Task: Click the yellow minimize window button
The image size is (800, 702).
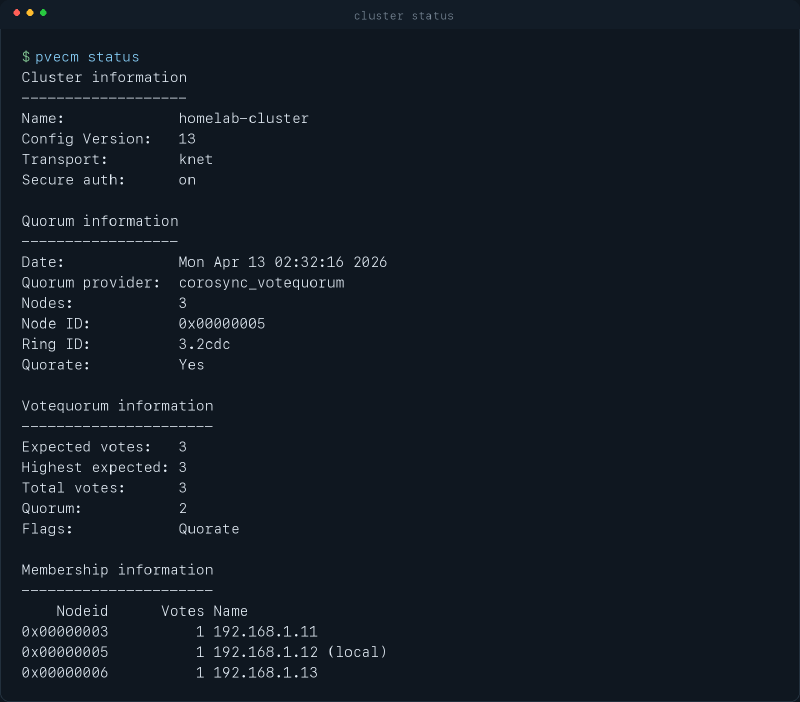Action: click(x=30, y=13)
